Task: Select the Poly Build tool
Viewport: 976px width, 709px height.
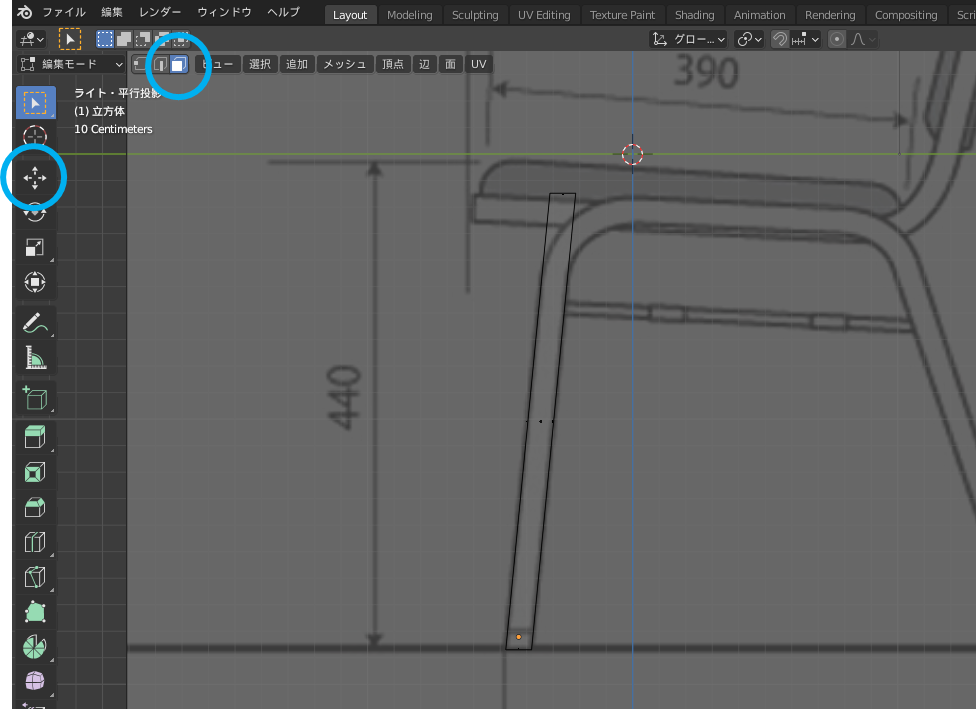Action: point(35,612)
